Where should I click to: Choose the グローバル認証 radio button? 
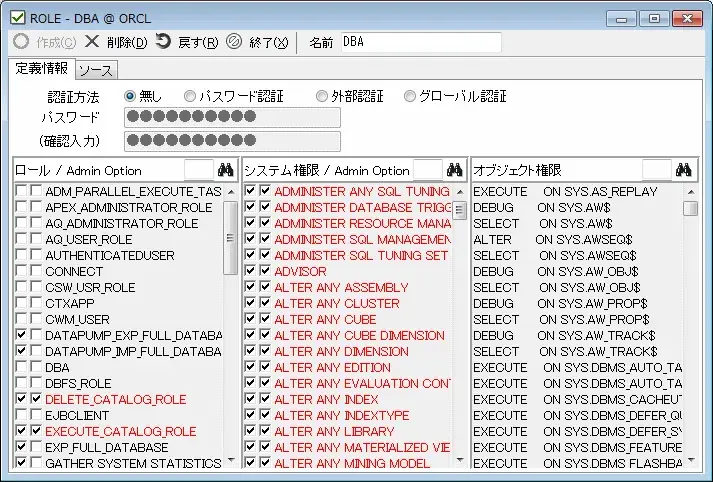[x=410, y=97]
